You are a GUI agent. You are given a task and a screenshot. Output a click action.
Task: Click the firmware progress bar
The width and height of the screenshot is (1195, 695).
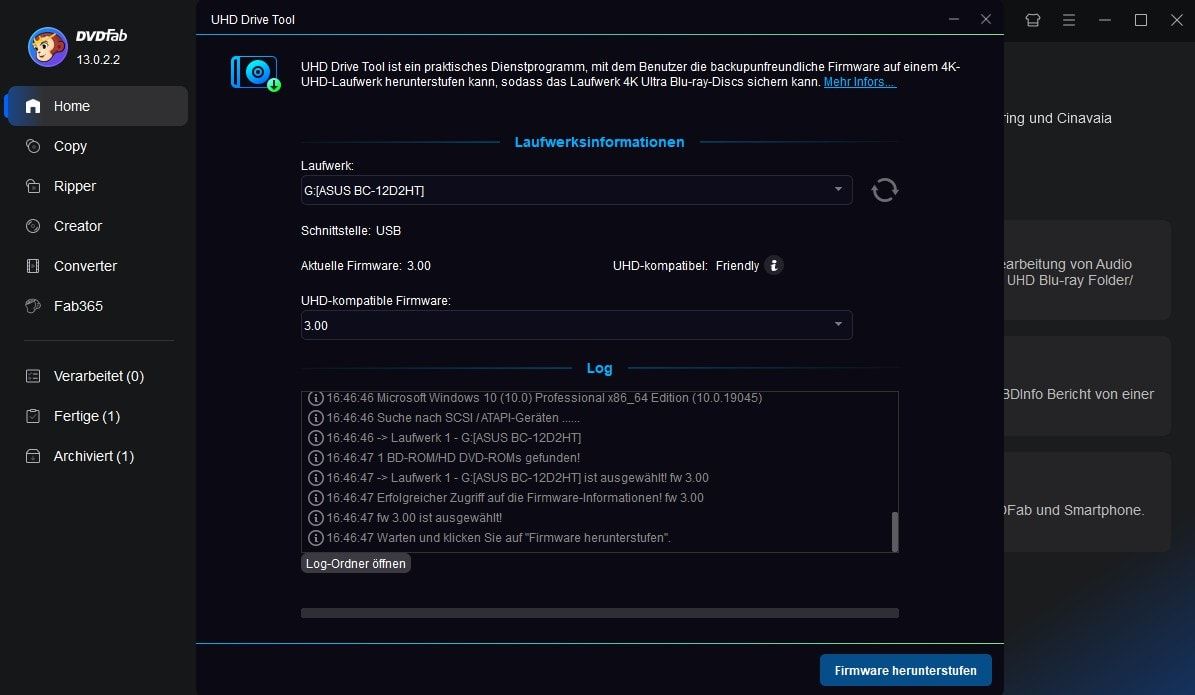600,613
